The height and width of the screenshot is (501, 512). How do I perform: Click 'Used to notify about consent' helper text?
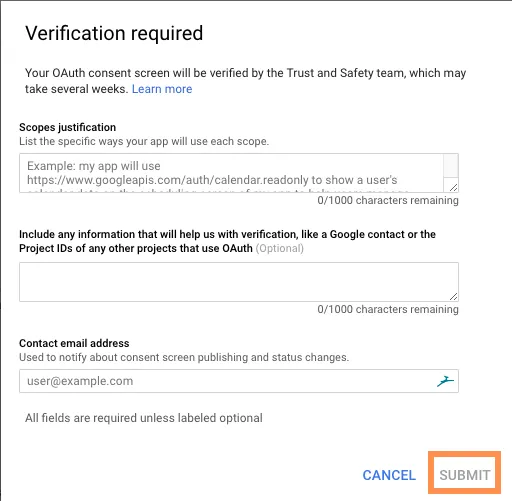pyautogui.click(x=184, y=357)
